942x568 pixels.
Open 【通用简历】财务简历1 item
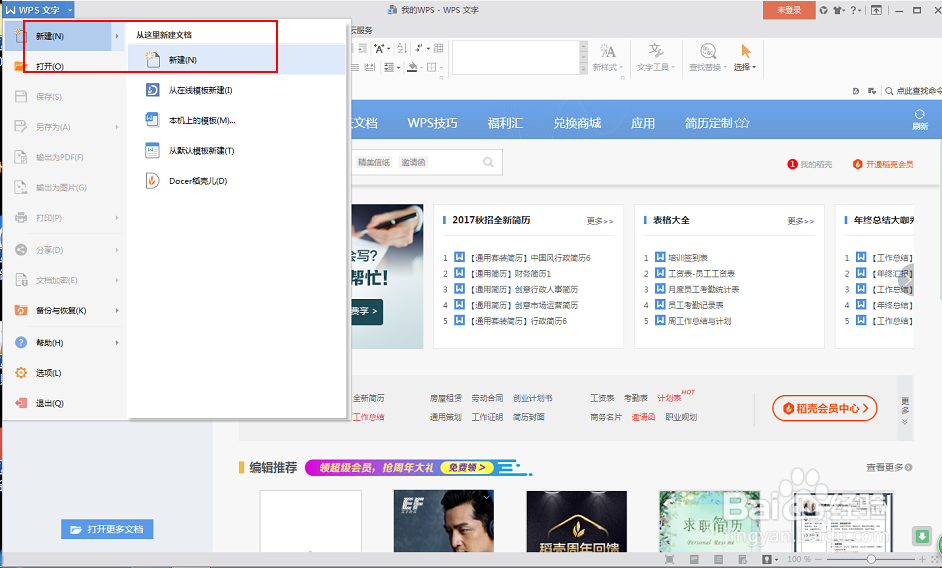[x=510, y=273]
